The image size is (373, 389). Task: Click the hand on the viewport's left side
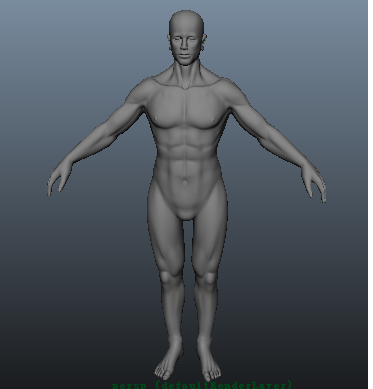(59, 177)
